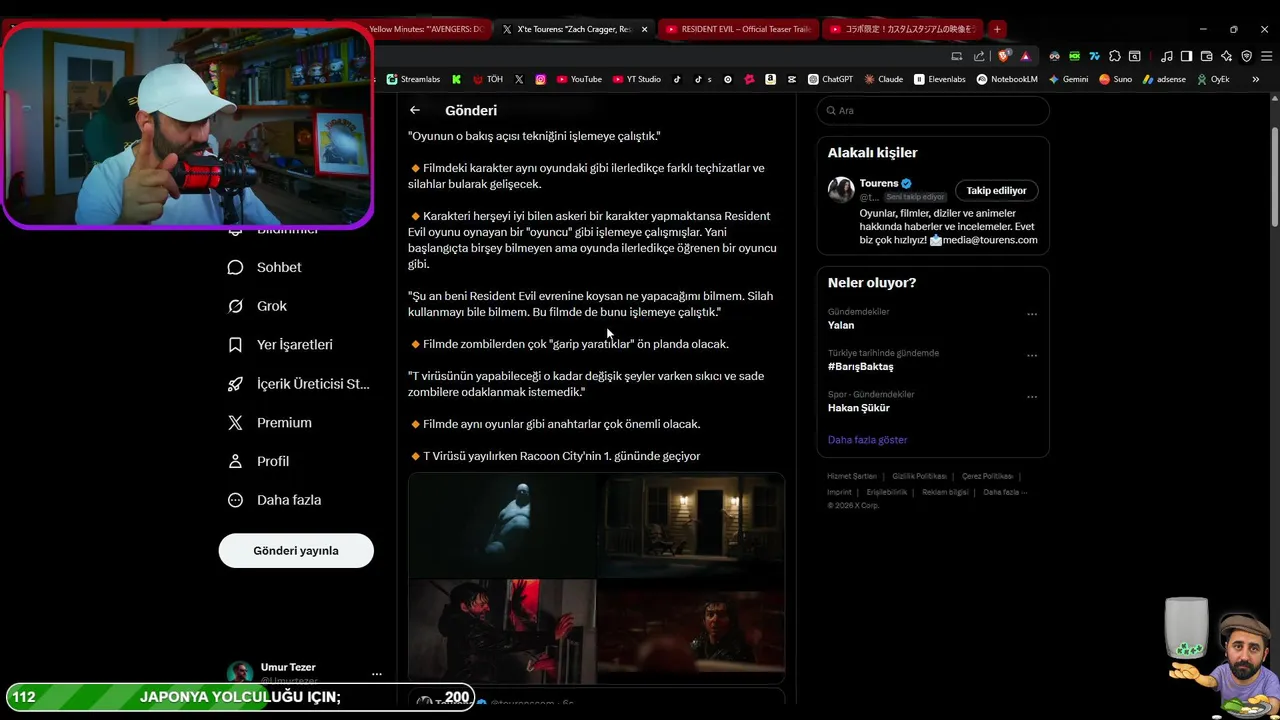1280x720 pixels.
Task: Open Erişilebilirlik footer link
Action: 886,492
